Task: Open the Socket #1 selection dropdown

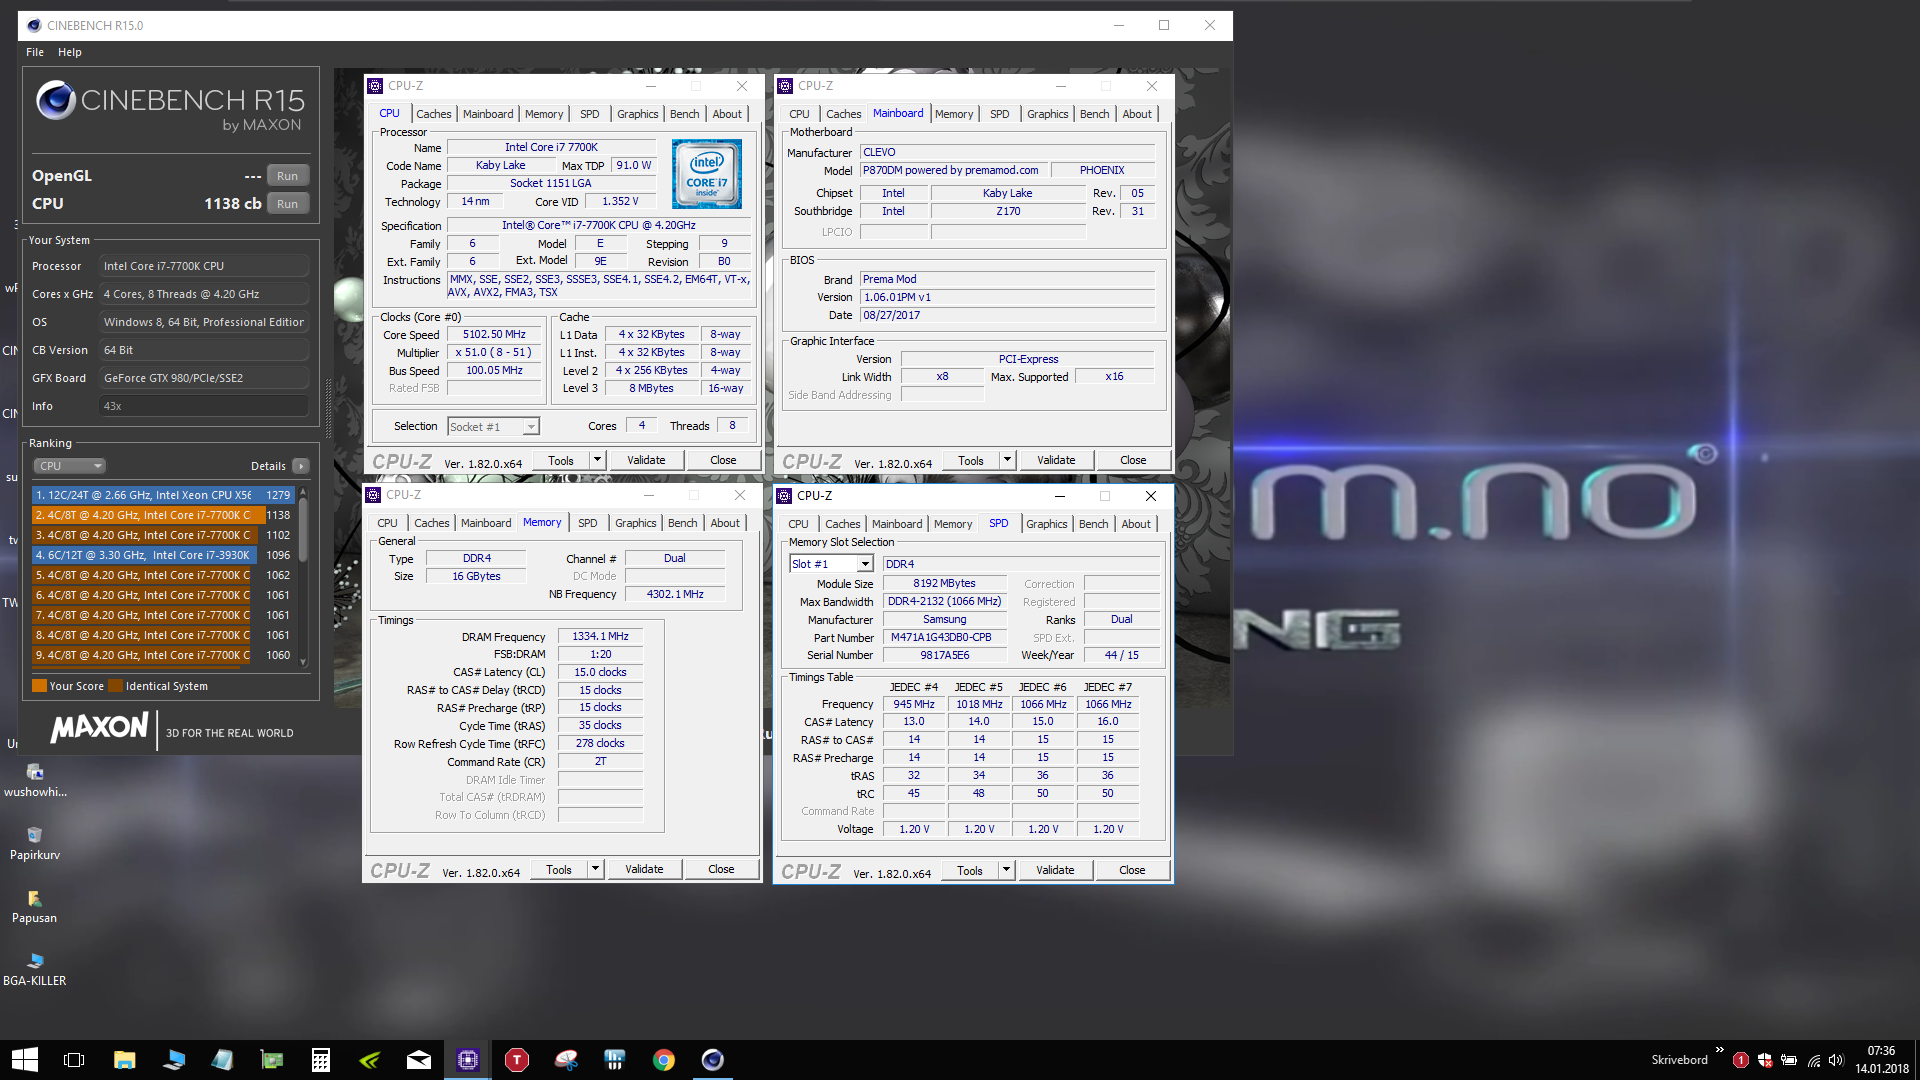Action: (494, 427)
